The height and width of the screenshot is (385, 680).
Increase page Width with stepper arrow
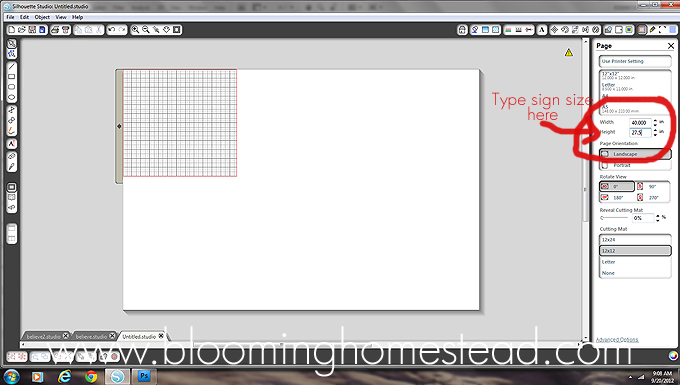[x=655, y=121]
